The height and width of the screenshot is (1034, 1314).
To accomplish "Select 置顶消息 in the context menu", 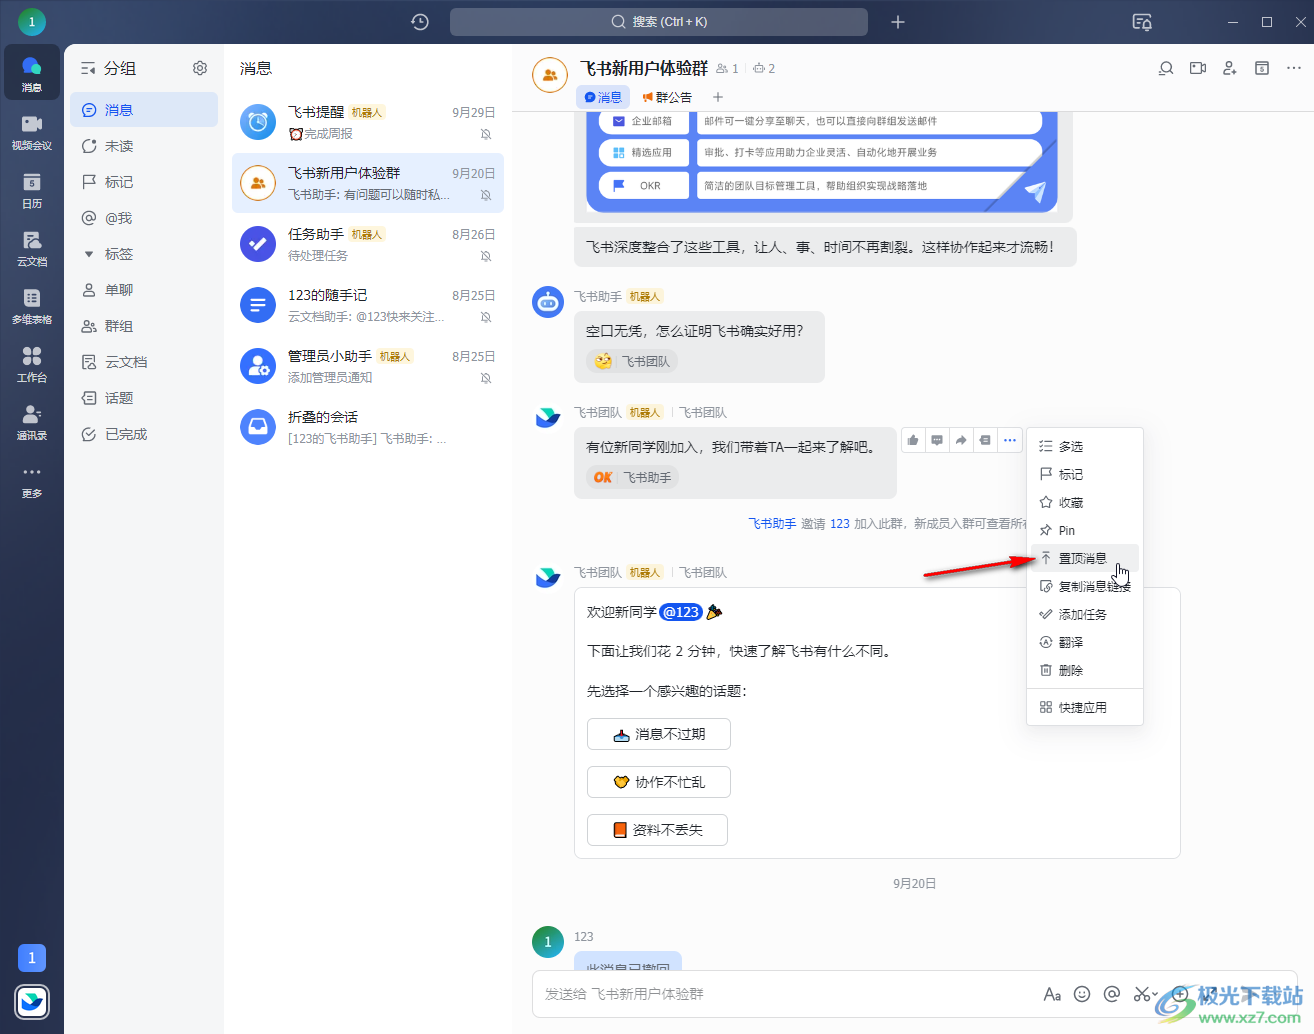I will [1085, 558].
